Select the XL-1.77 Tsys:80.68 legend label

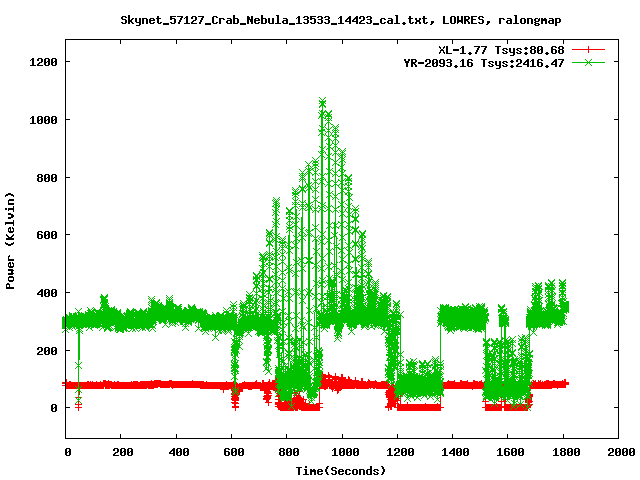click(501, 50)
